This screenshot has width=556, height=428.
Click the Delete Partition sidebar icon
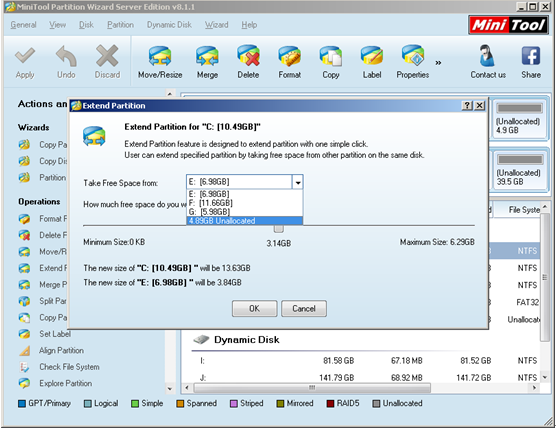24,235
